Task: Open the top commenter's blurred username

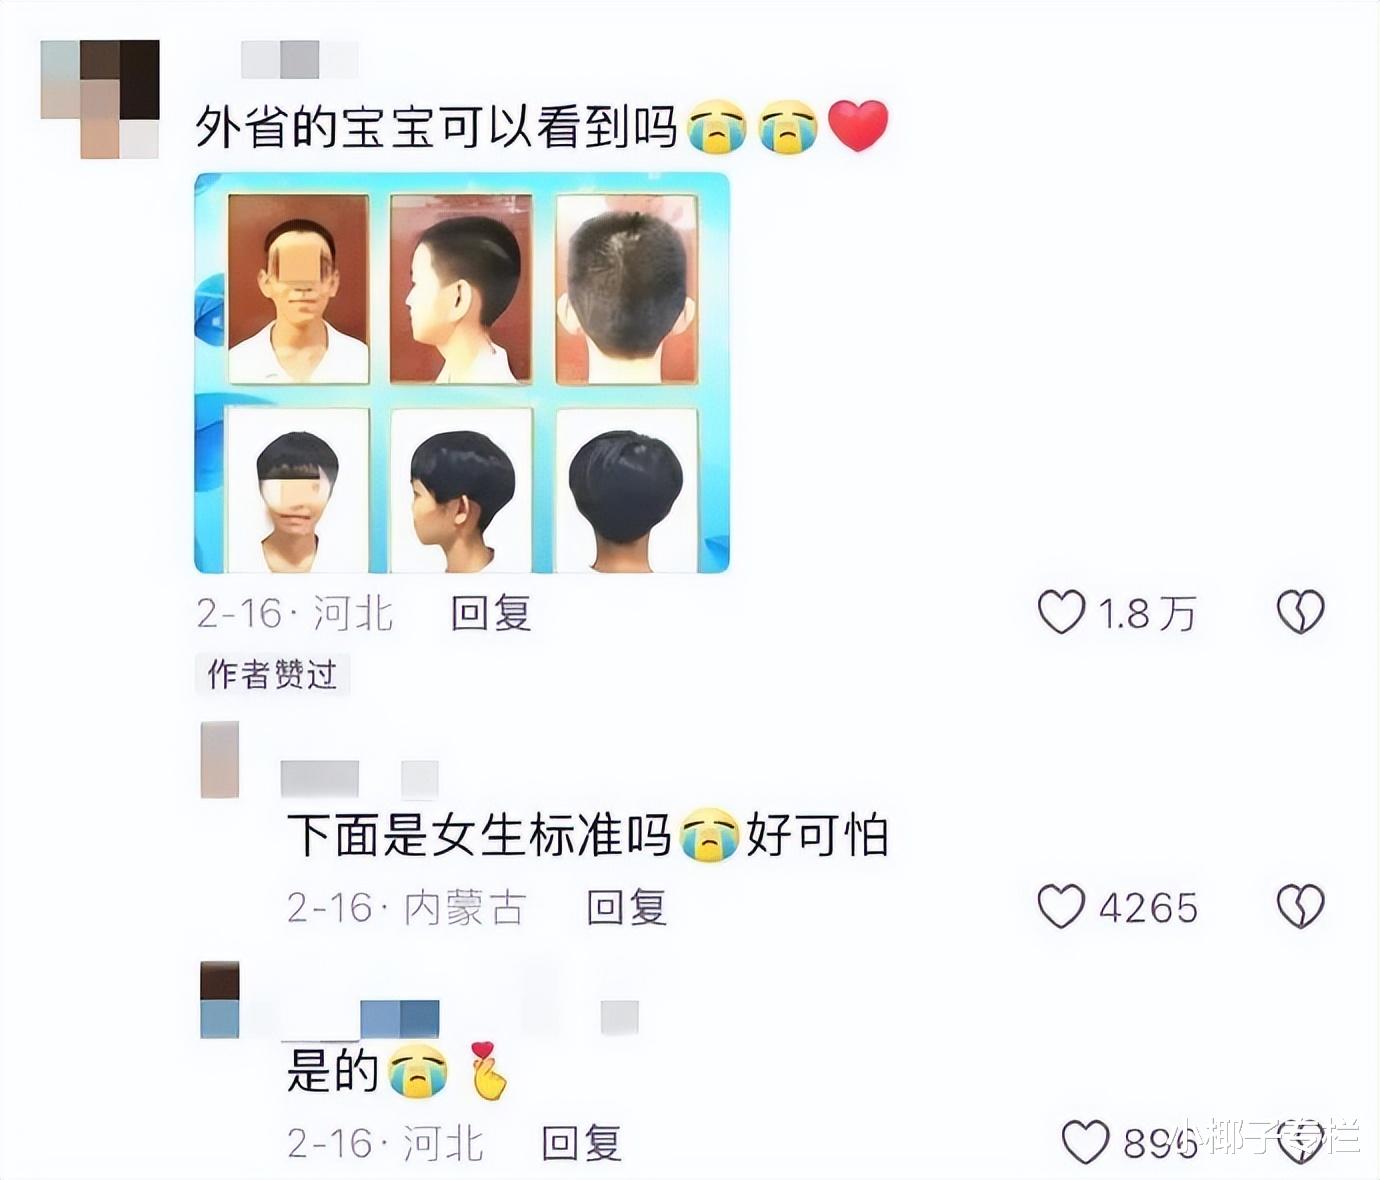Action: 299,59
